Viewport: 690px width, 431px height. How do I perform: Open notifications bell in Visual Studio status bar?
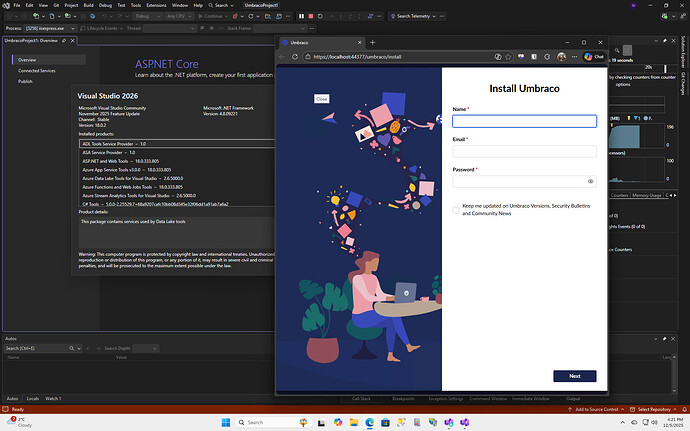[x=684, y=409]
